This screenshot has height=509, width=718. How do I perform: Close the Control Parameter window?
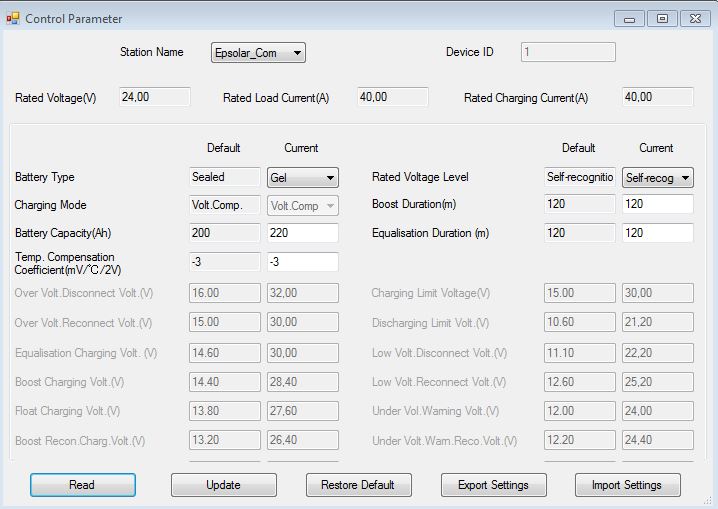pyautogui.click(x=694, y=19)
